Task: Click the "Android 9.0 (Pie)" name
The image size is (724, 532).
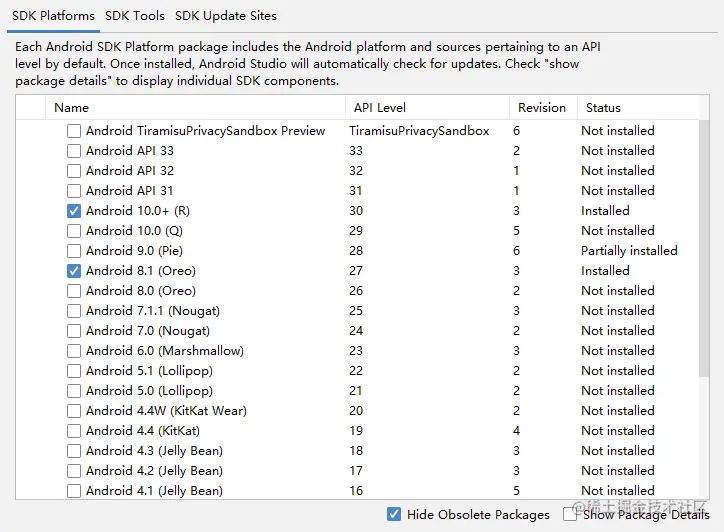Action: tap(134, 251)
